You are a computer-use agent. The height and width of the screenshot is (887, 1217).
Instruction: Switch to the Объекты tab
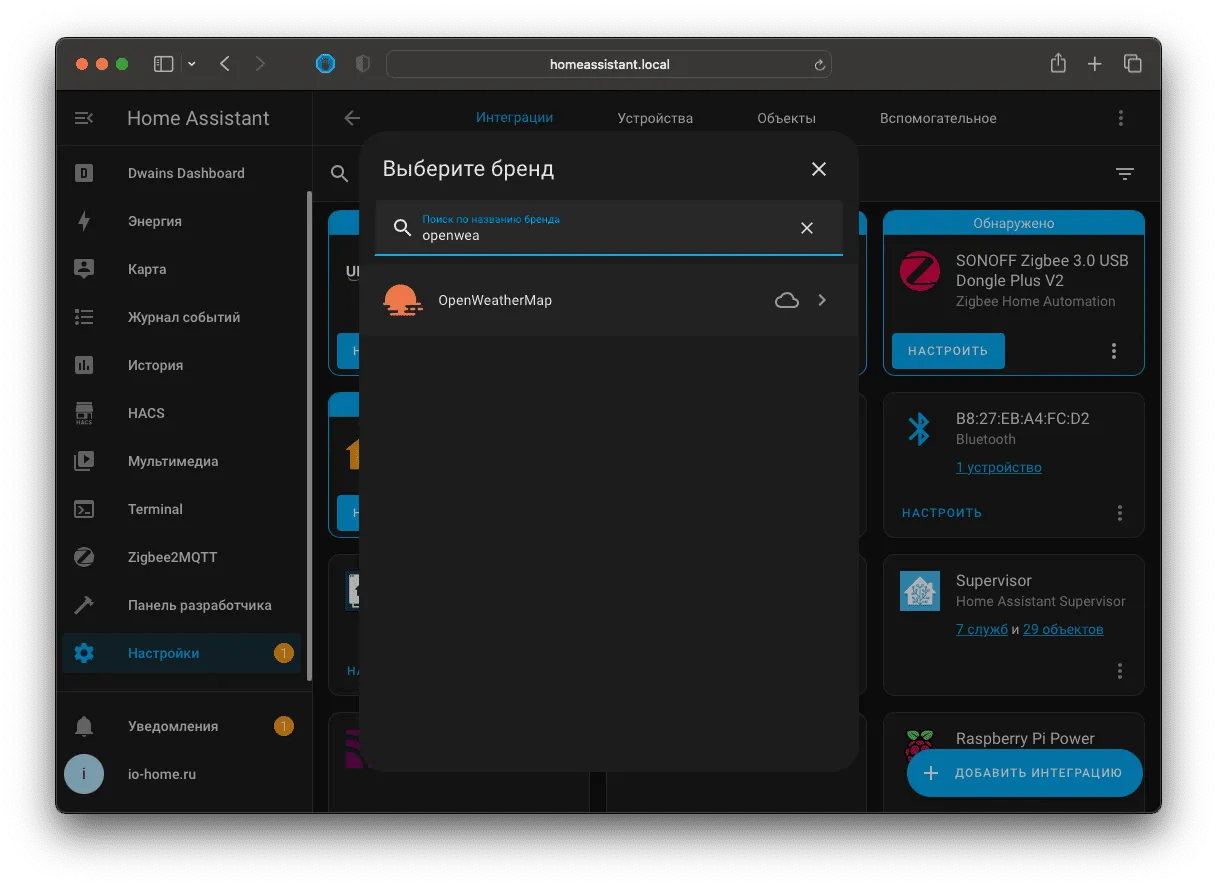pyautogui.click(x=786, y=118)
